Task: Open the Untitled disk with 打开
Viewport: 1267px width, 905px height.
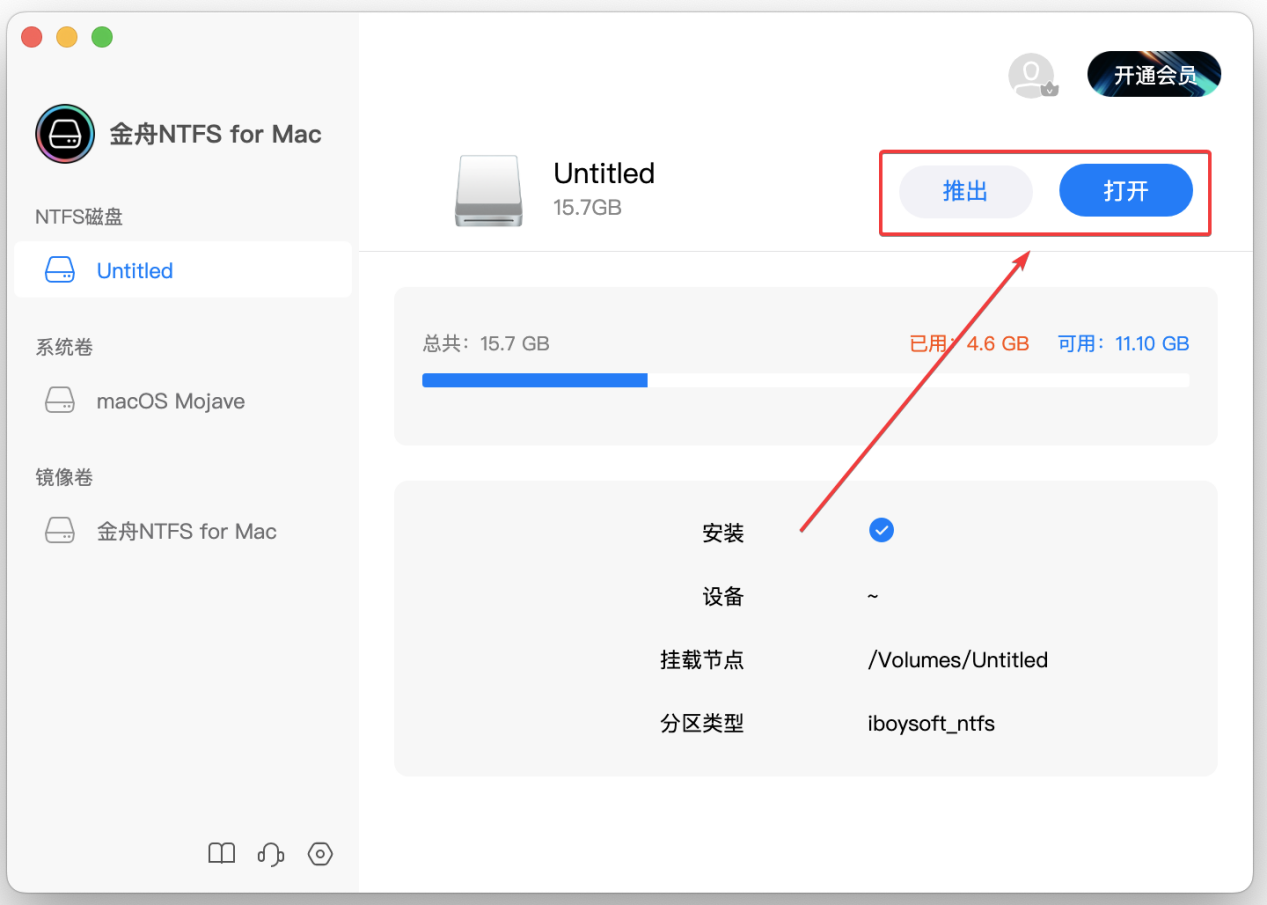Action: 1125,191
